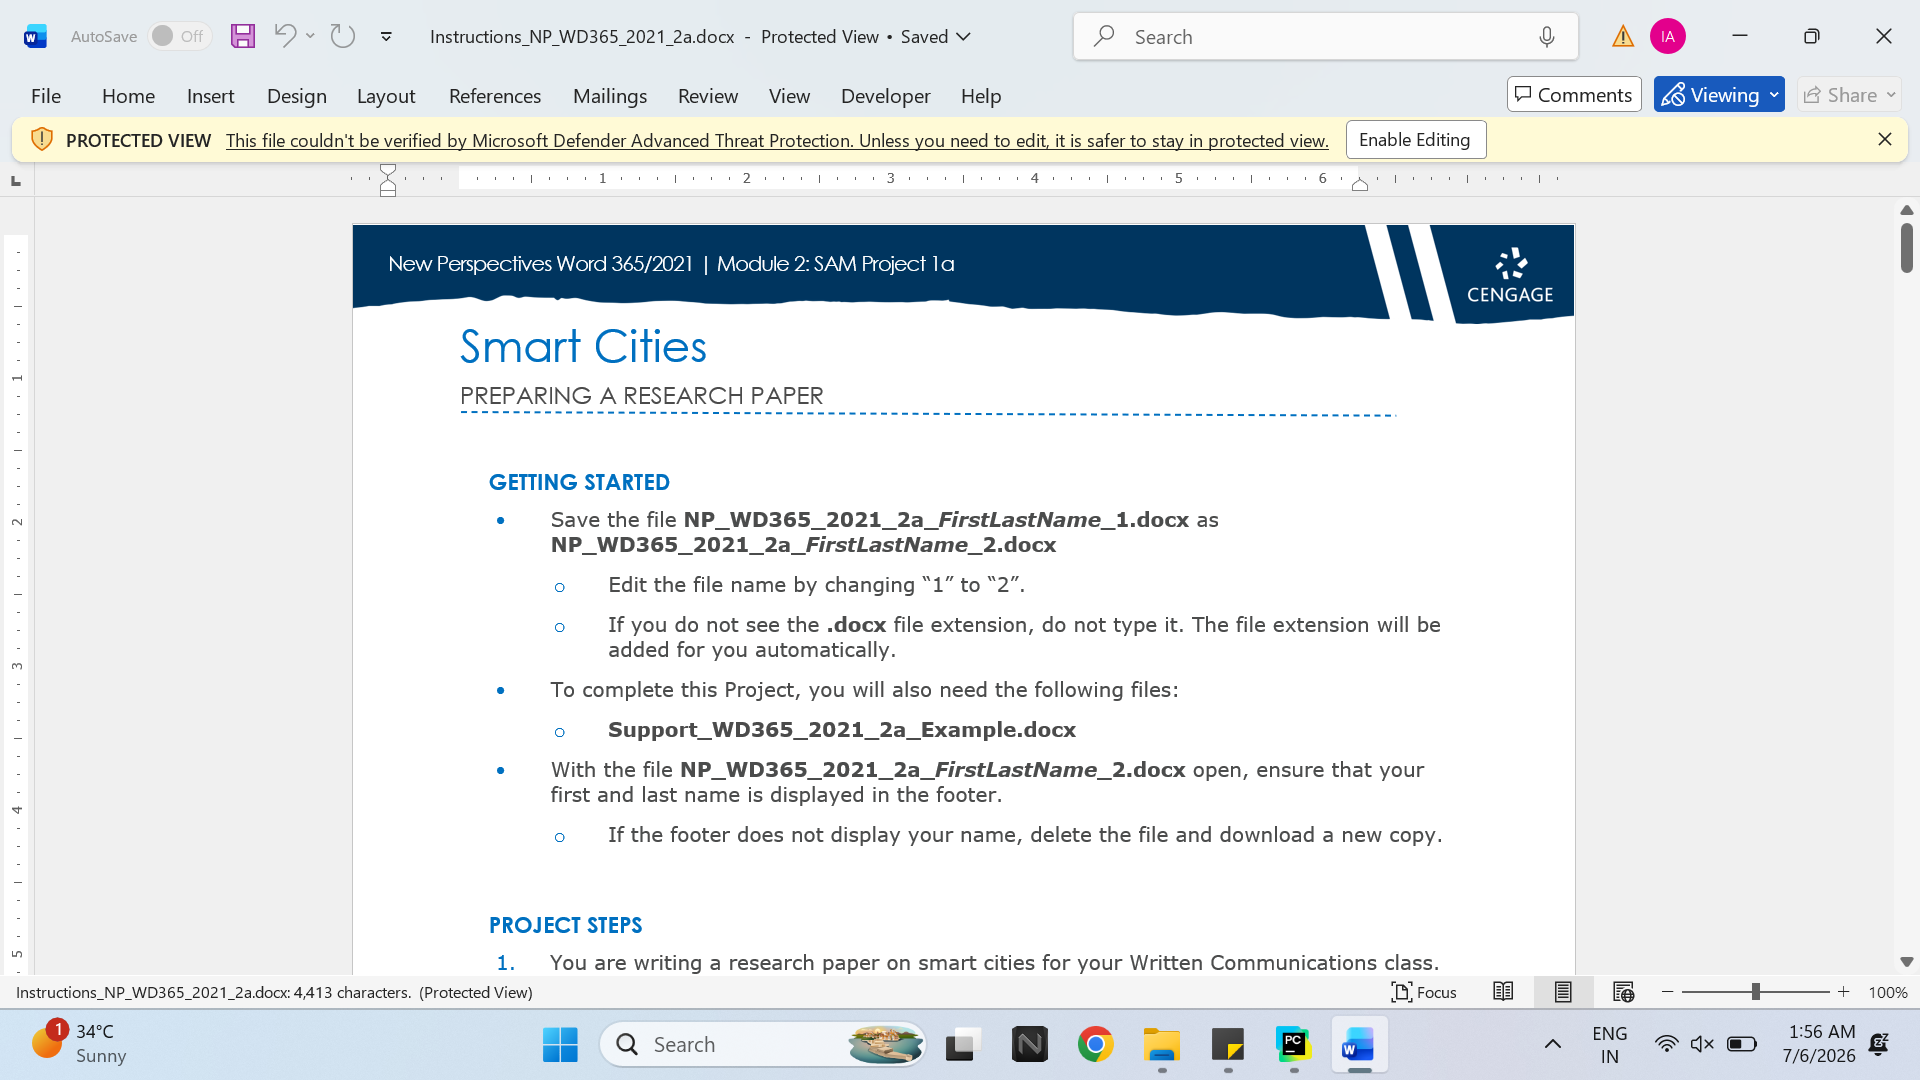1920x1080 pixels.
Task: Click the Redo icon in the toolbar
Action: point(343,36)
